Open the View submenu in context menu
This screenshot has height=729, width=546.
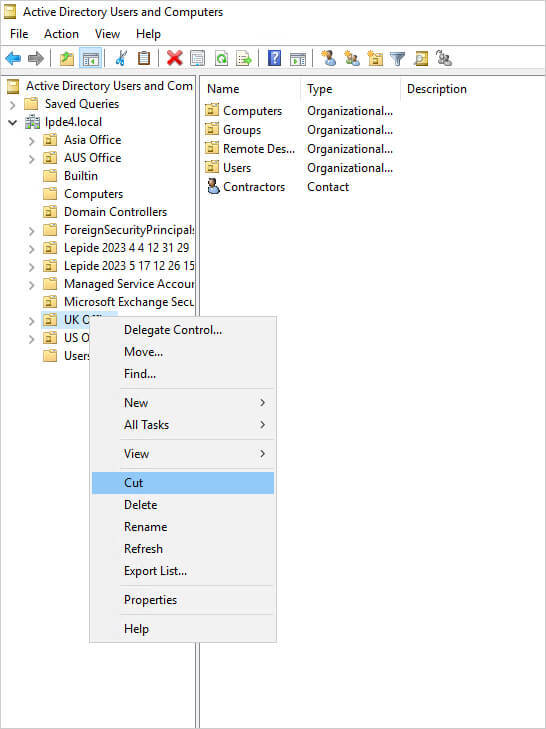(x=183, y=453)
